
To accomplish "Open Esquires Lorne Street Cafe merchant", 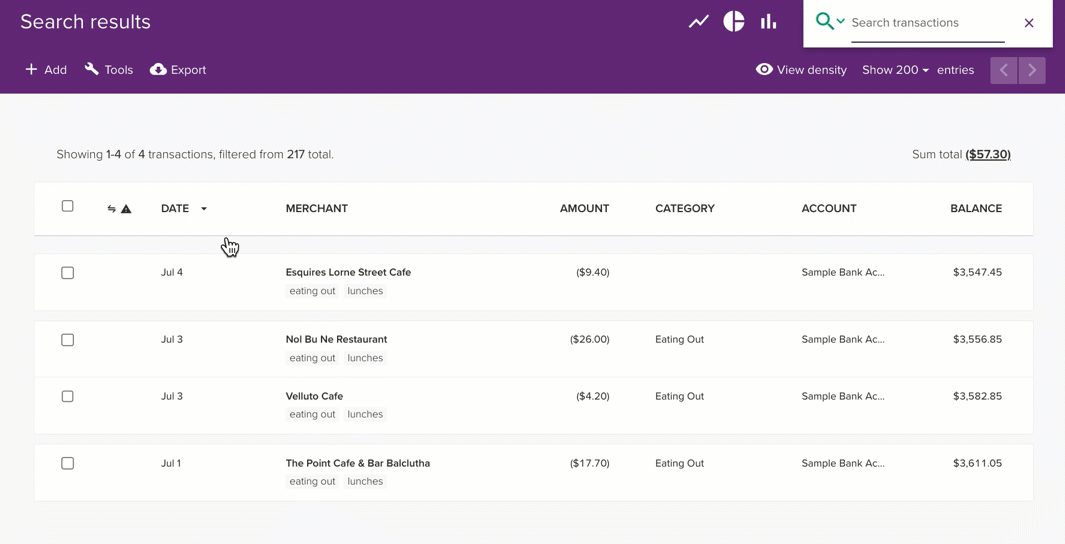I will (348, 272).
